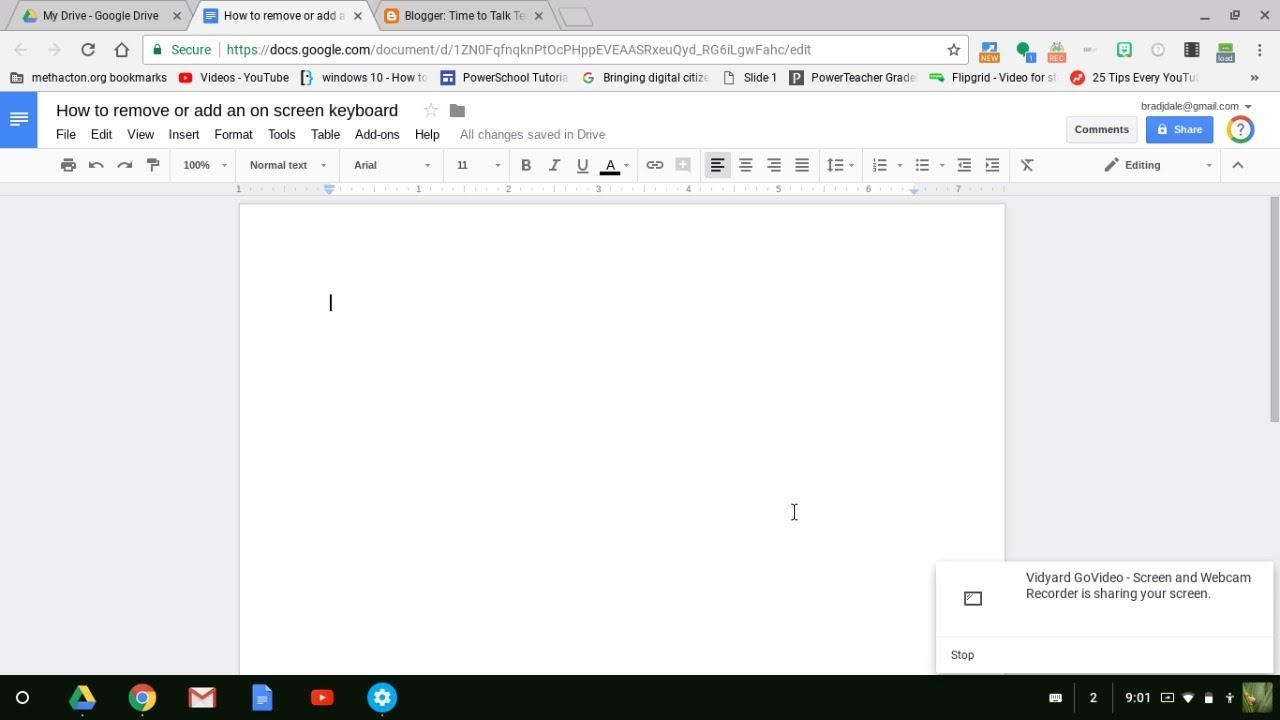Open the Normal text style dropdown
This screenshot has width=1280, height=720.
click(288, 165)
